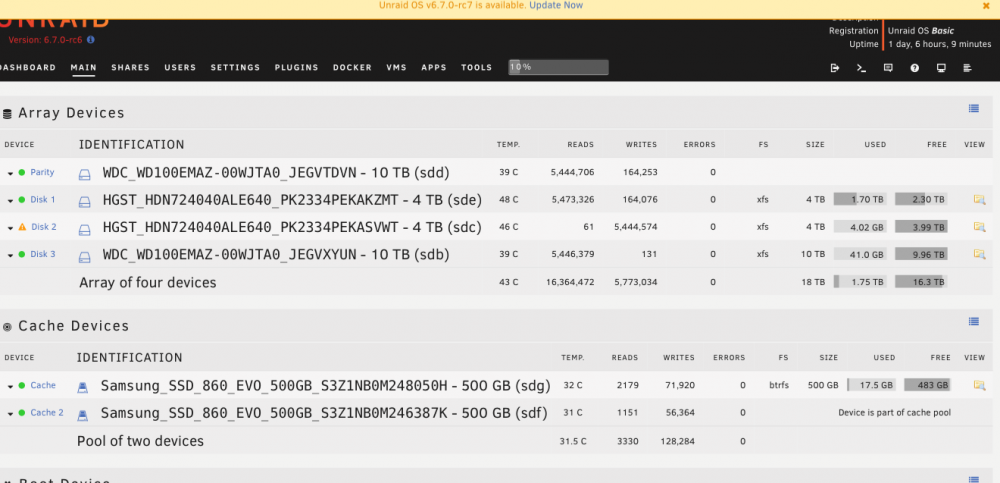Viewport: 1000px width, 483px height.
Task: Open the Tools tab
Action: click(x=476, y=68)
